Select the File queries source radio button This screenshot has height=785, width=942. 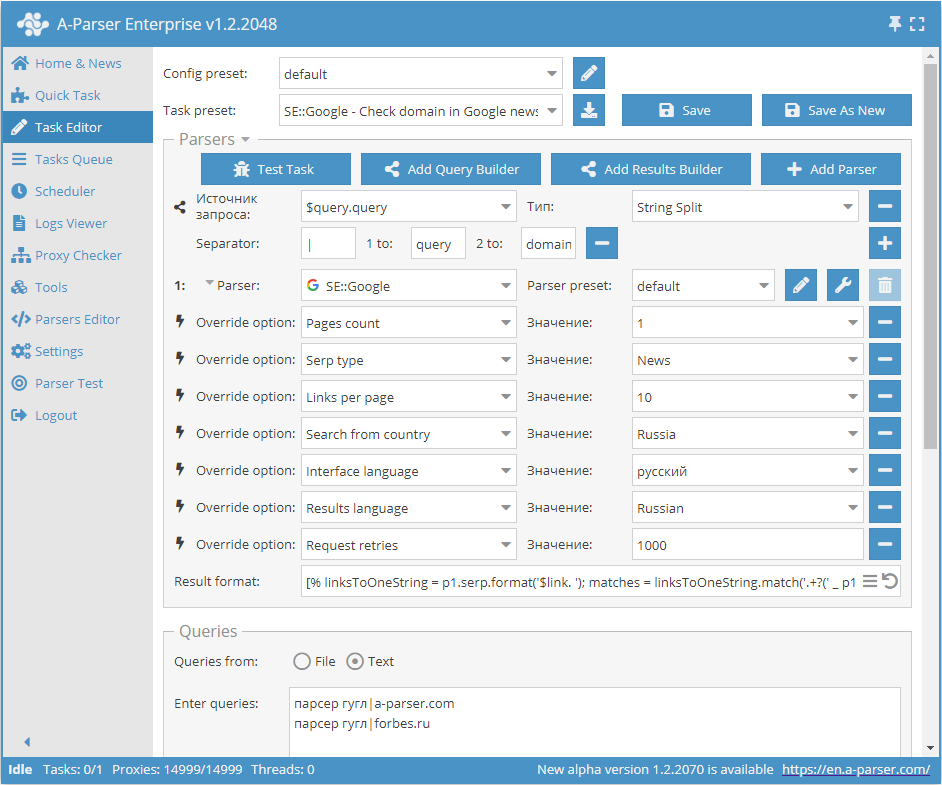pyautogui.click(x=302, y=661)
